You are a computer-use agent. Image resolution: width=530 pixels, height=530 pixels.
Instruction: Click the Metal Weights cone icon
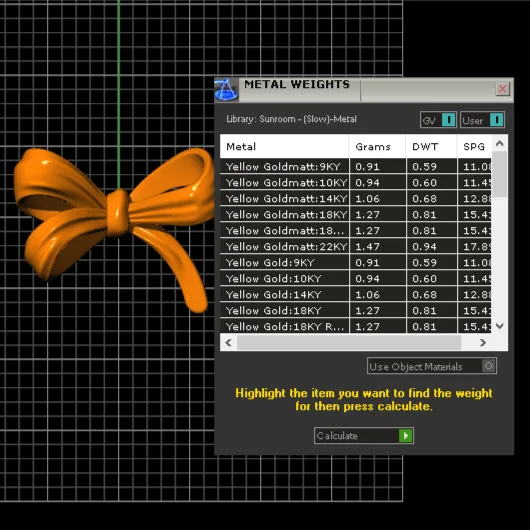[x=226, y=89]
